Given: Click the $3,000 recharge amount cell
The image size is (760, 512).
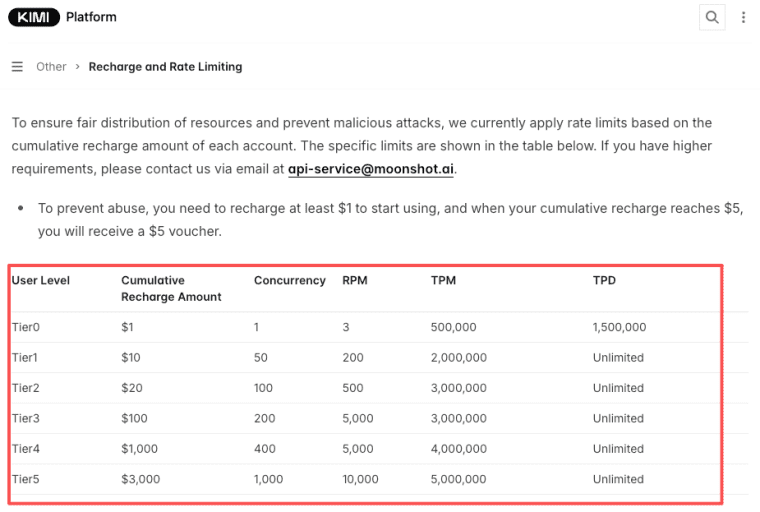Looking at the screenshot, I should click(141, 479).
